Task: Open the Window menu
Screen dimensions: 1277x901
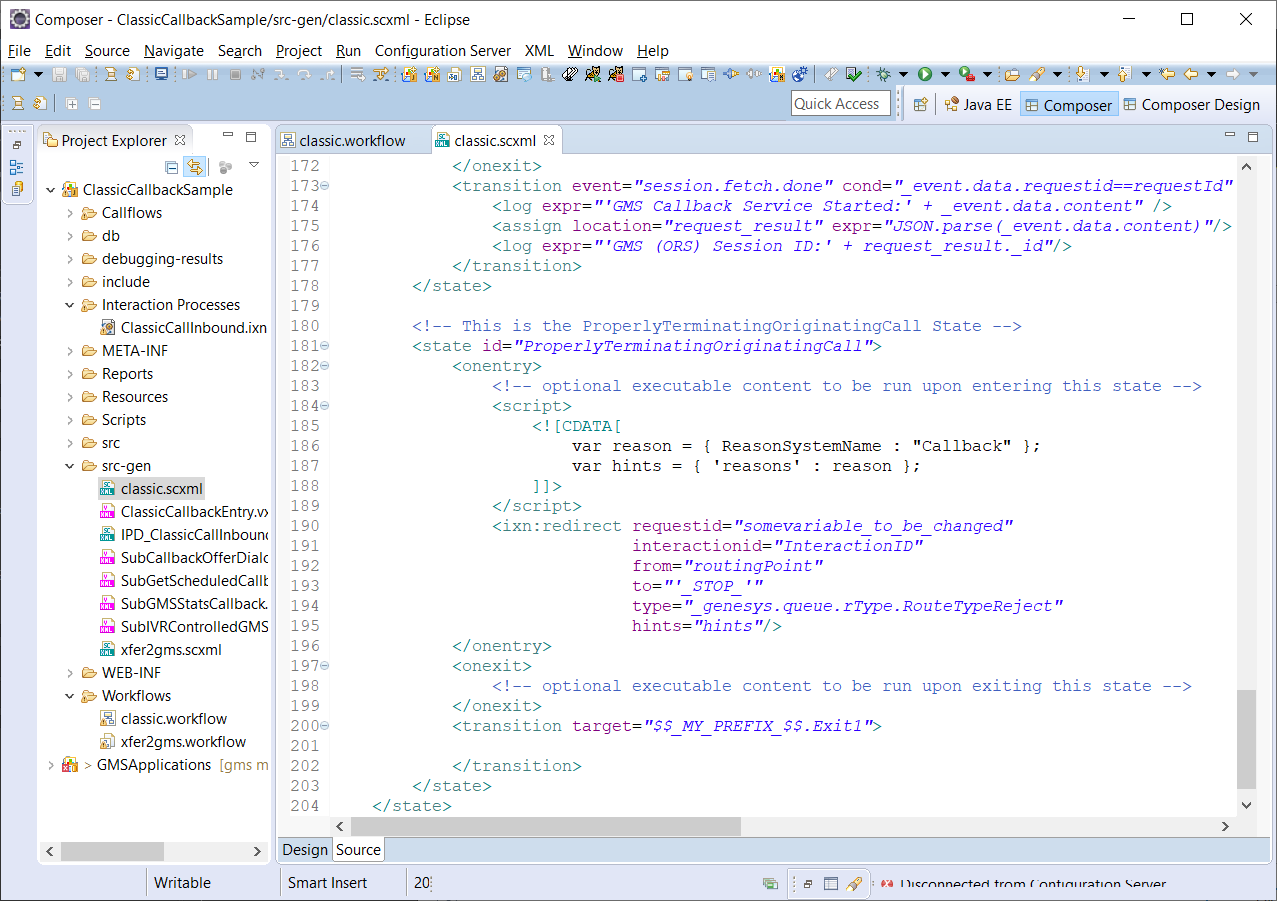Action: tap(595, 51)
